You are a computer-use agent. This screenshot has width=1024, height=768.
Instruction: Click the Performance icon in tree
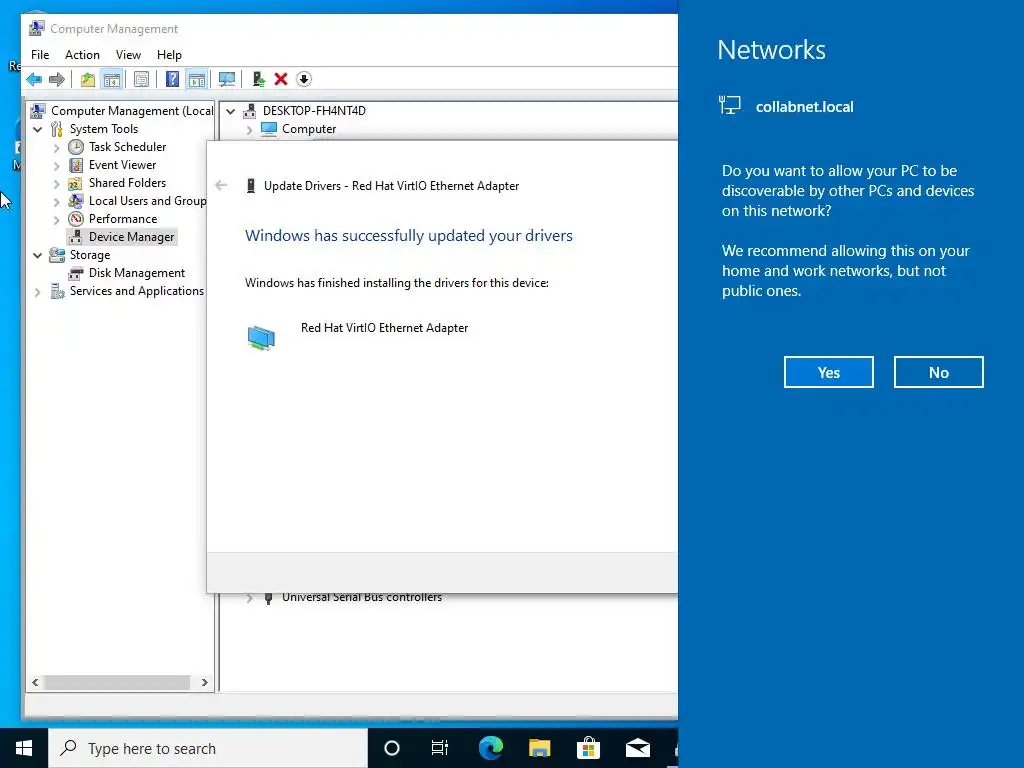(x=76, y=219)
